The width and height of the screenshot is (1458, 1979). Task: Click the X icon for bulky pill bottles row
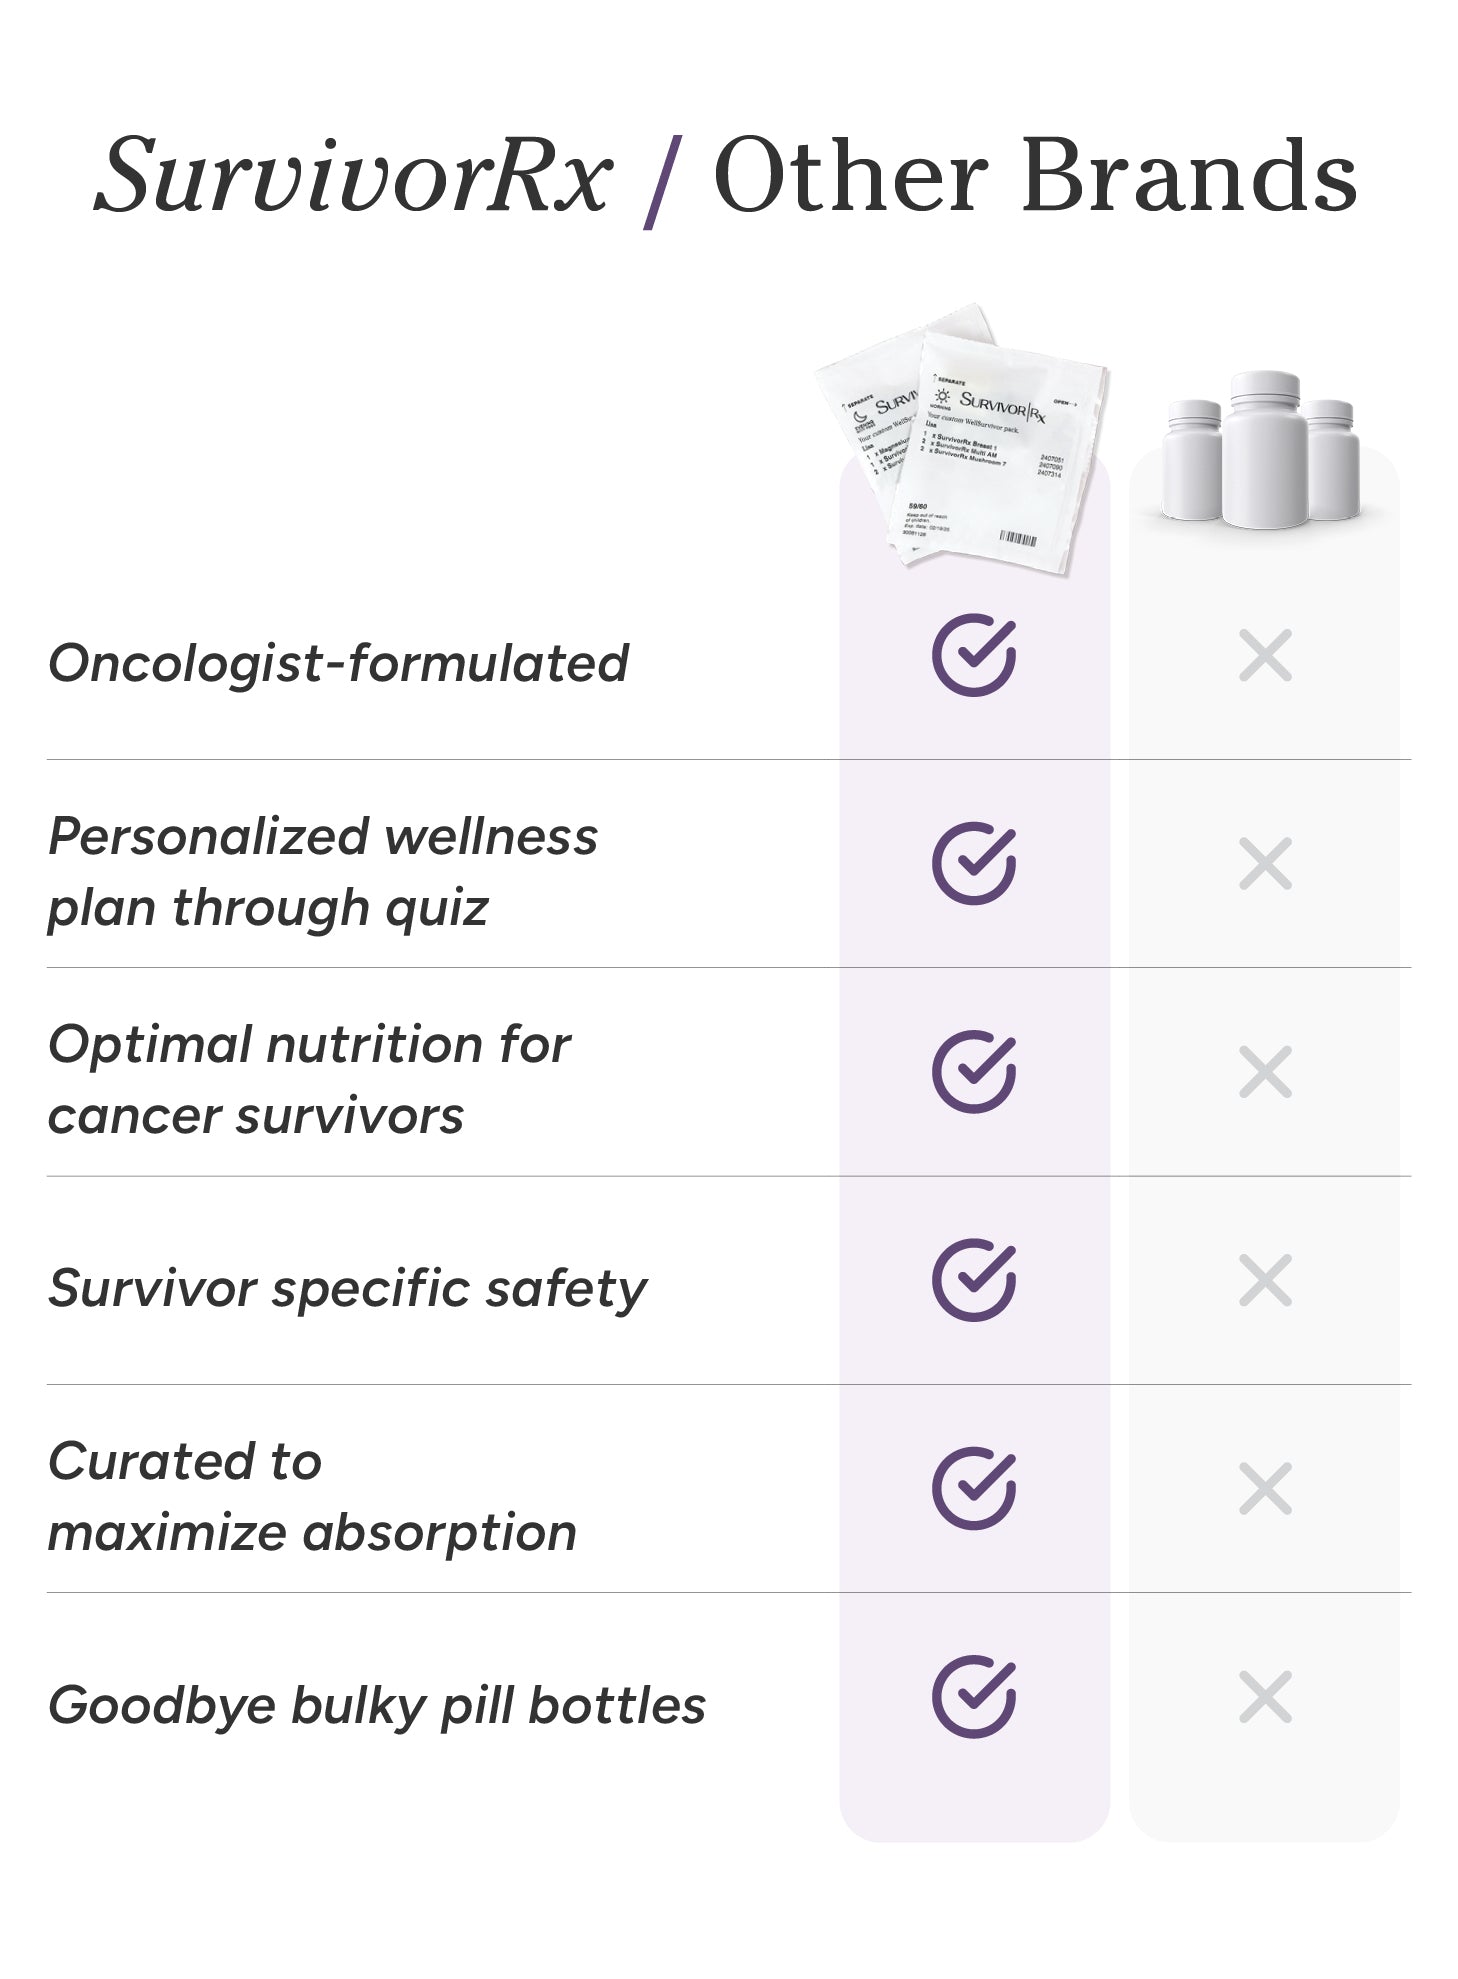click(x=1265, y=1697)
